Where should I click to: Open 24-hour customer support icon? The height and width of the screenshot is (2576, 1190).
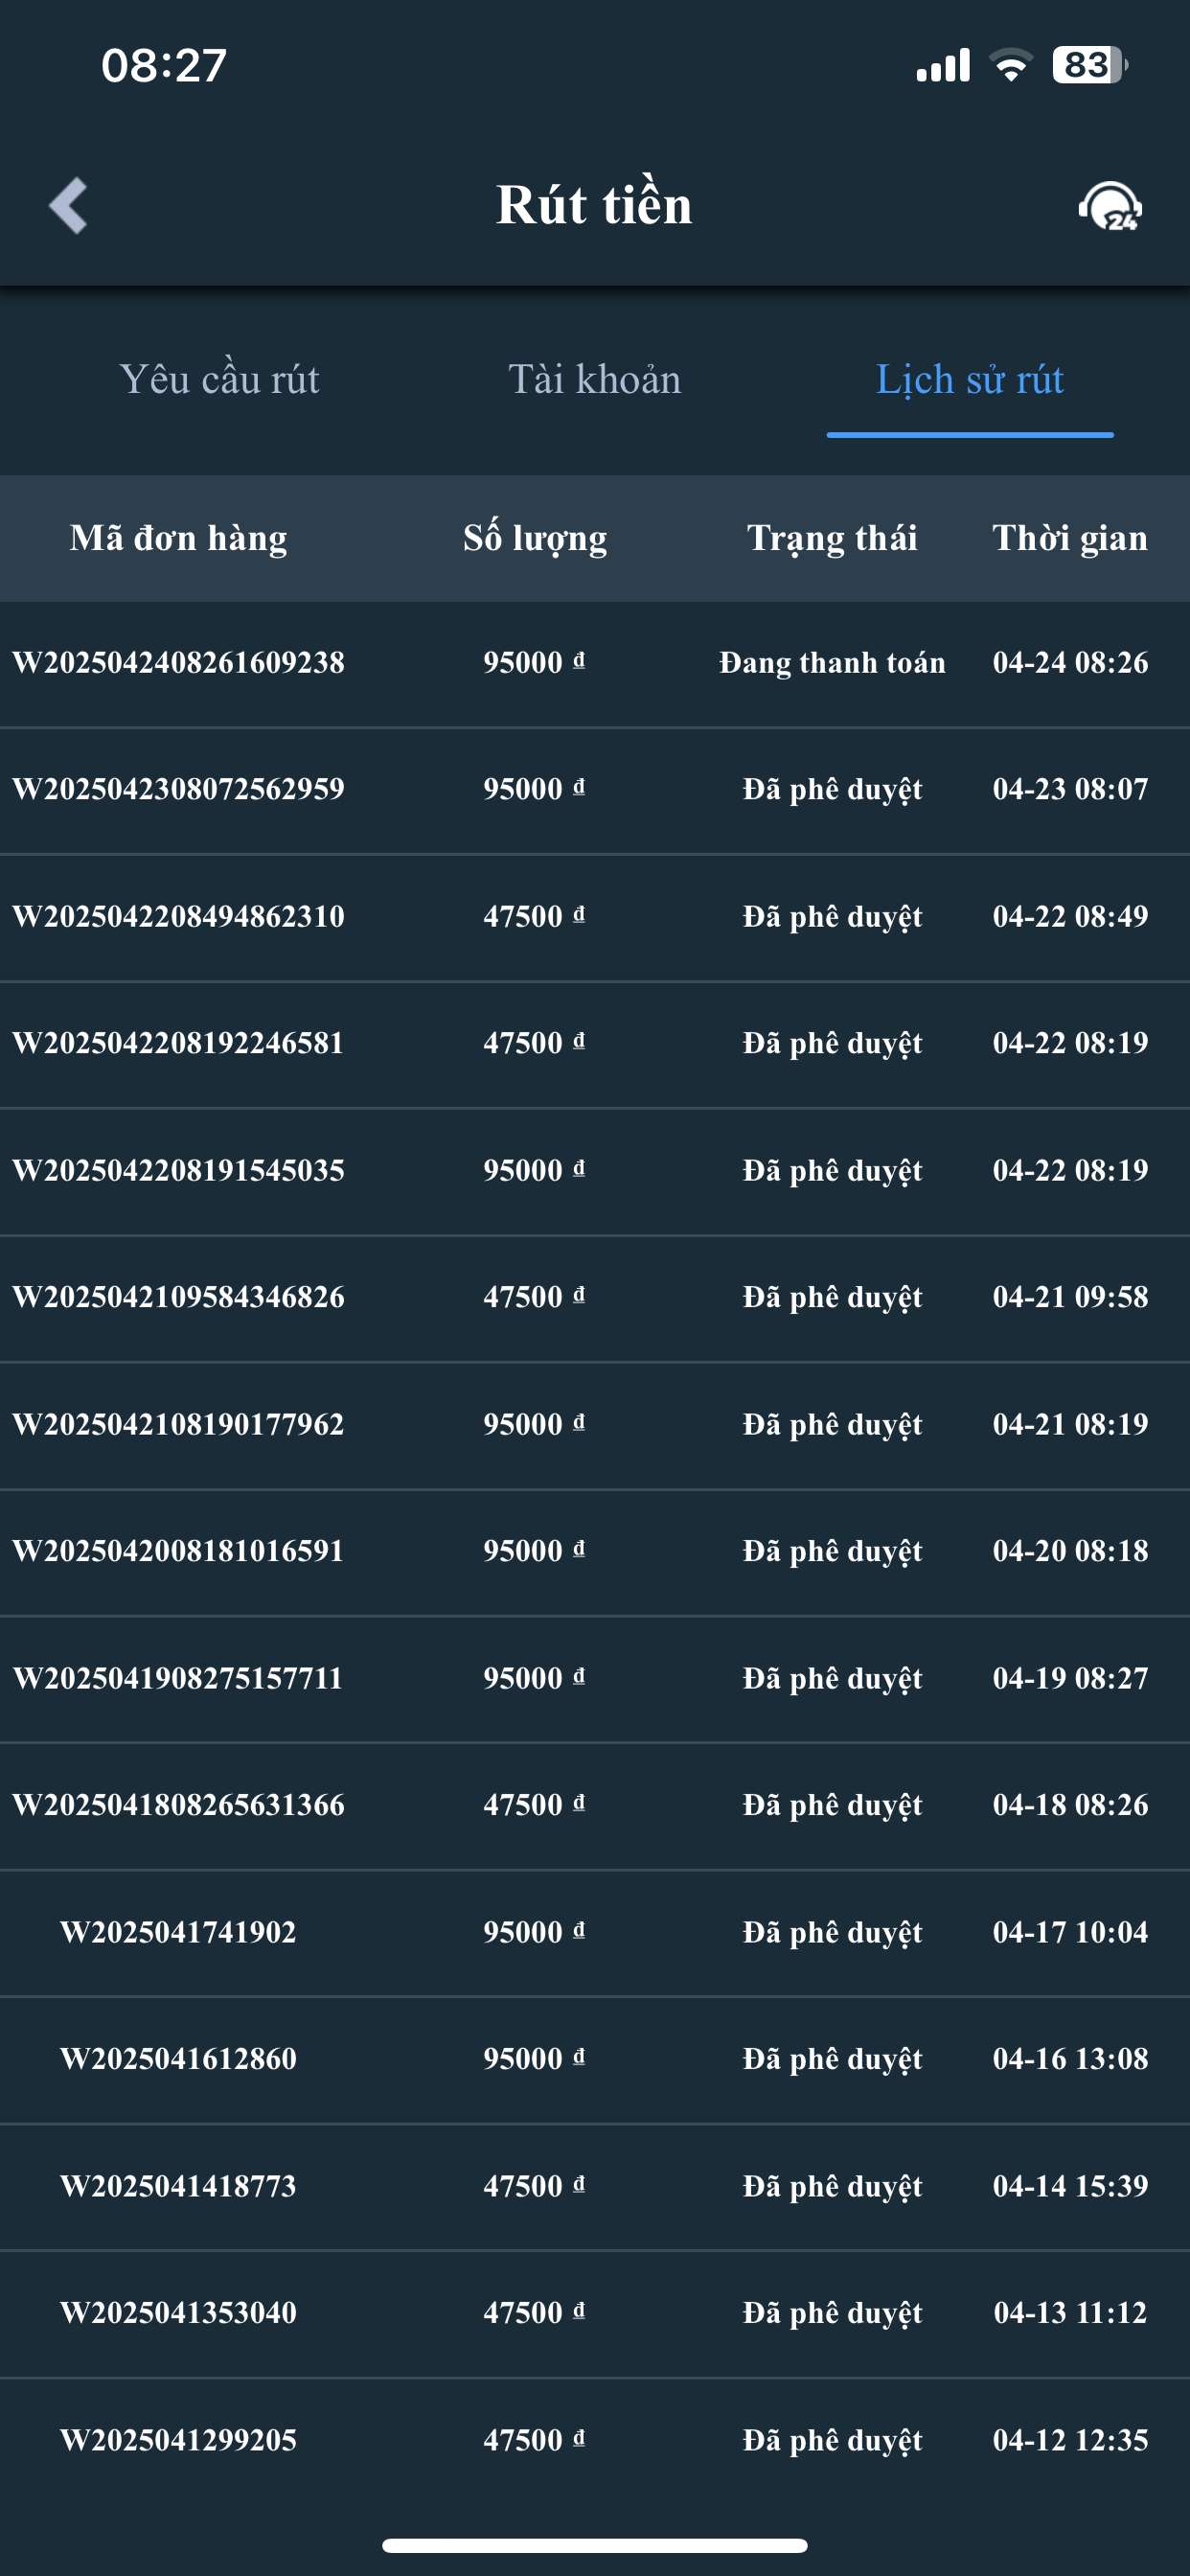(1110, 206)
